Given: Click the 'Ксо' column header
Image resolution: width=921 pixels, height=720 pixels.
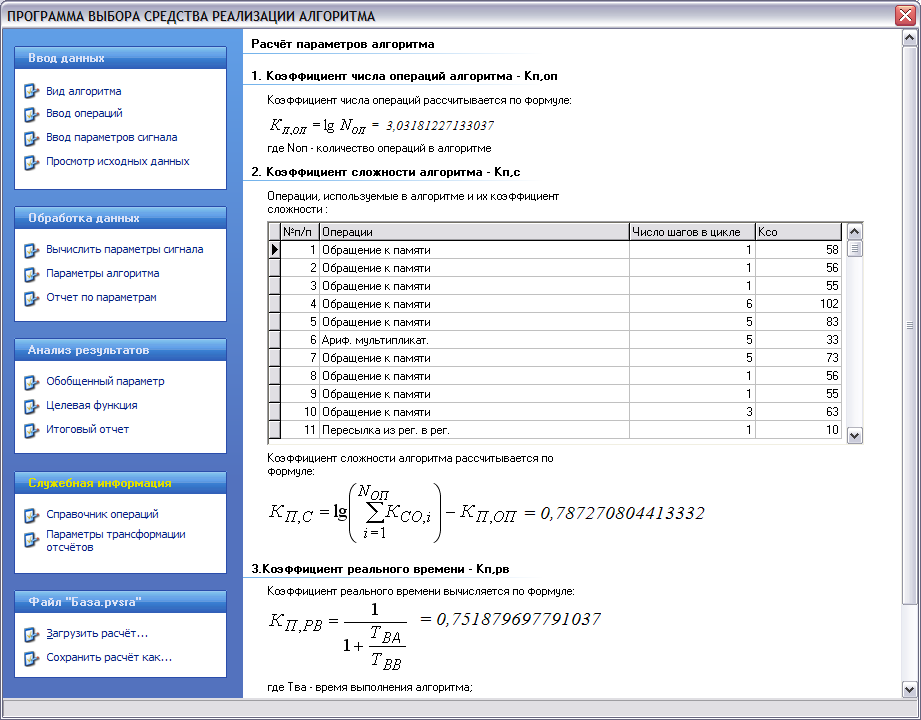Looking at the screenshot, I should click(798, 232).
